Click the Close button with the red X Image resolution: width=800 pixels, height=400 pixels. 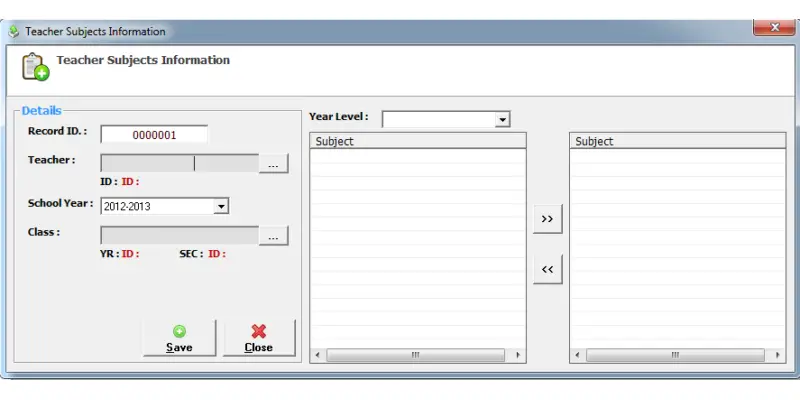click(x=259, y=338)
